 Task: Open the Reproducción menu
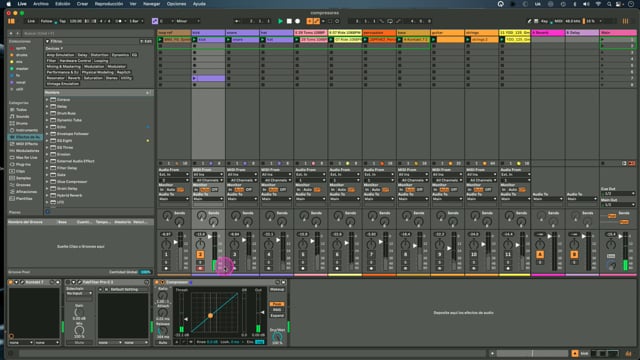coord(109,4)
